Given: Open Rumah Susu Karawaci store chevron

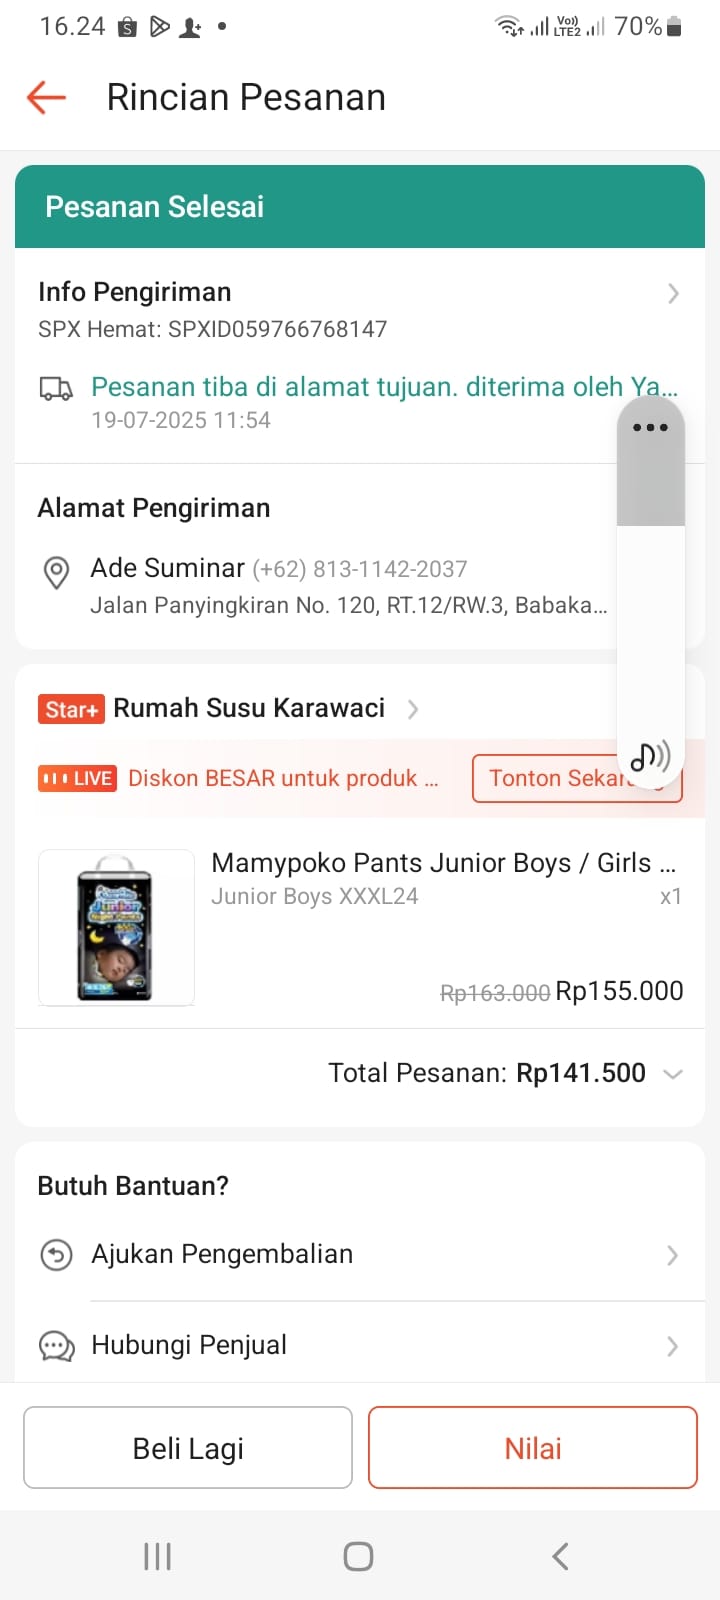Looking at the screenshot, I should pyautogui.click(x=413, y=709).
